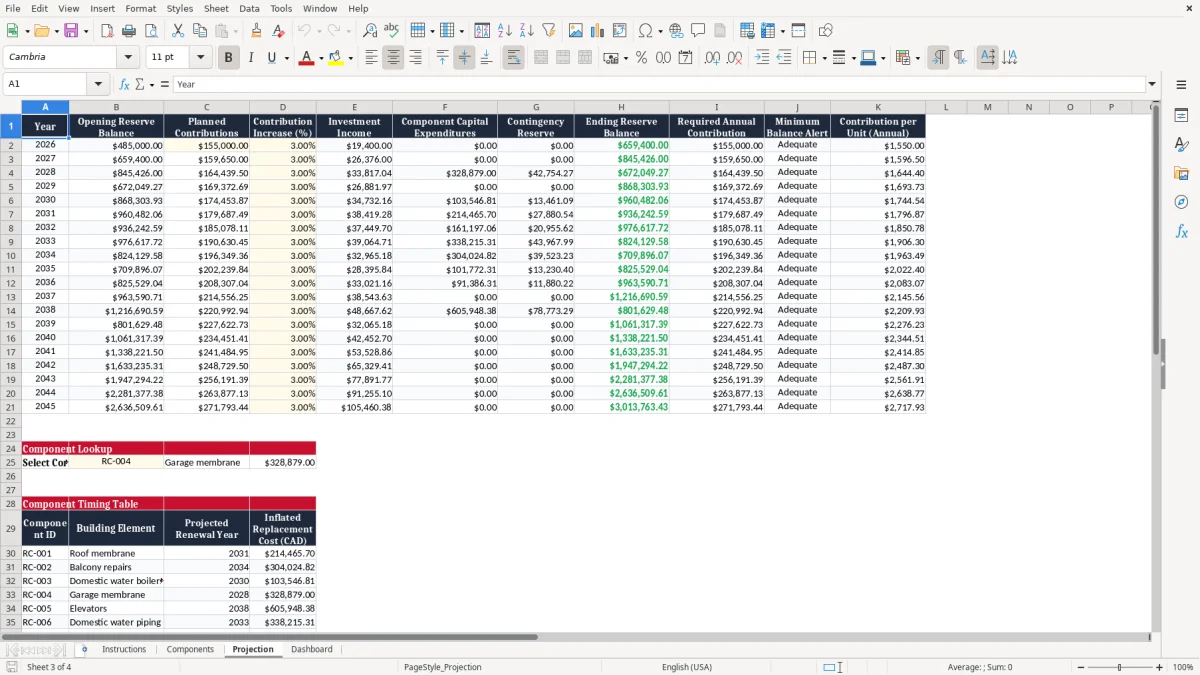The width and height of the screenshot is (1200, 675).
Task: Open the Styles menu
Action: coord(180,8)
